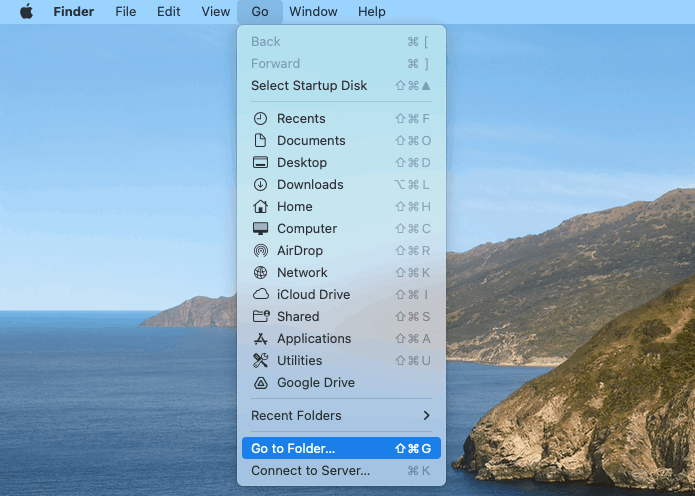Open the Help menu
The height and width of the screenshot is (496, 695).
click(x=371, y=12)
